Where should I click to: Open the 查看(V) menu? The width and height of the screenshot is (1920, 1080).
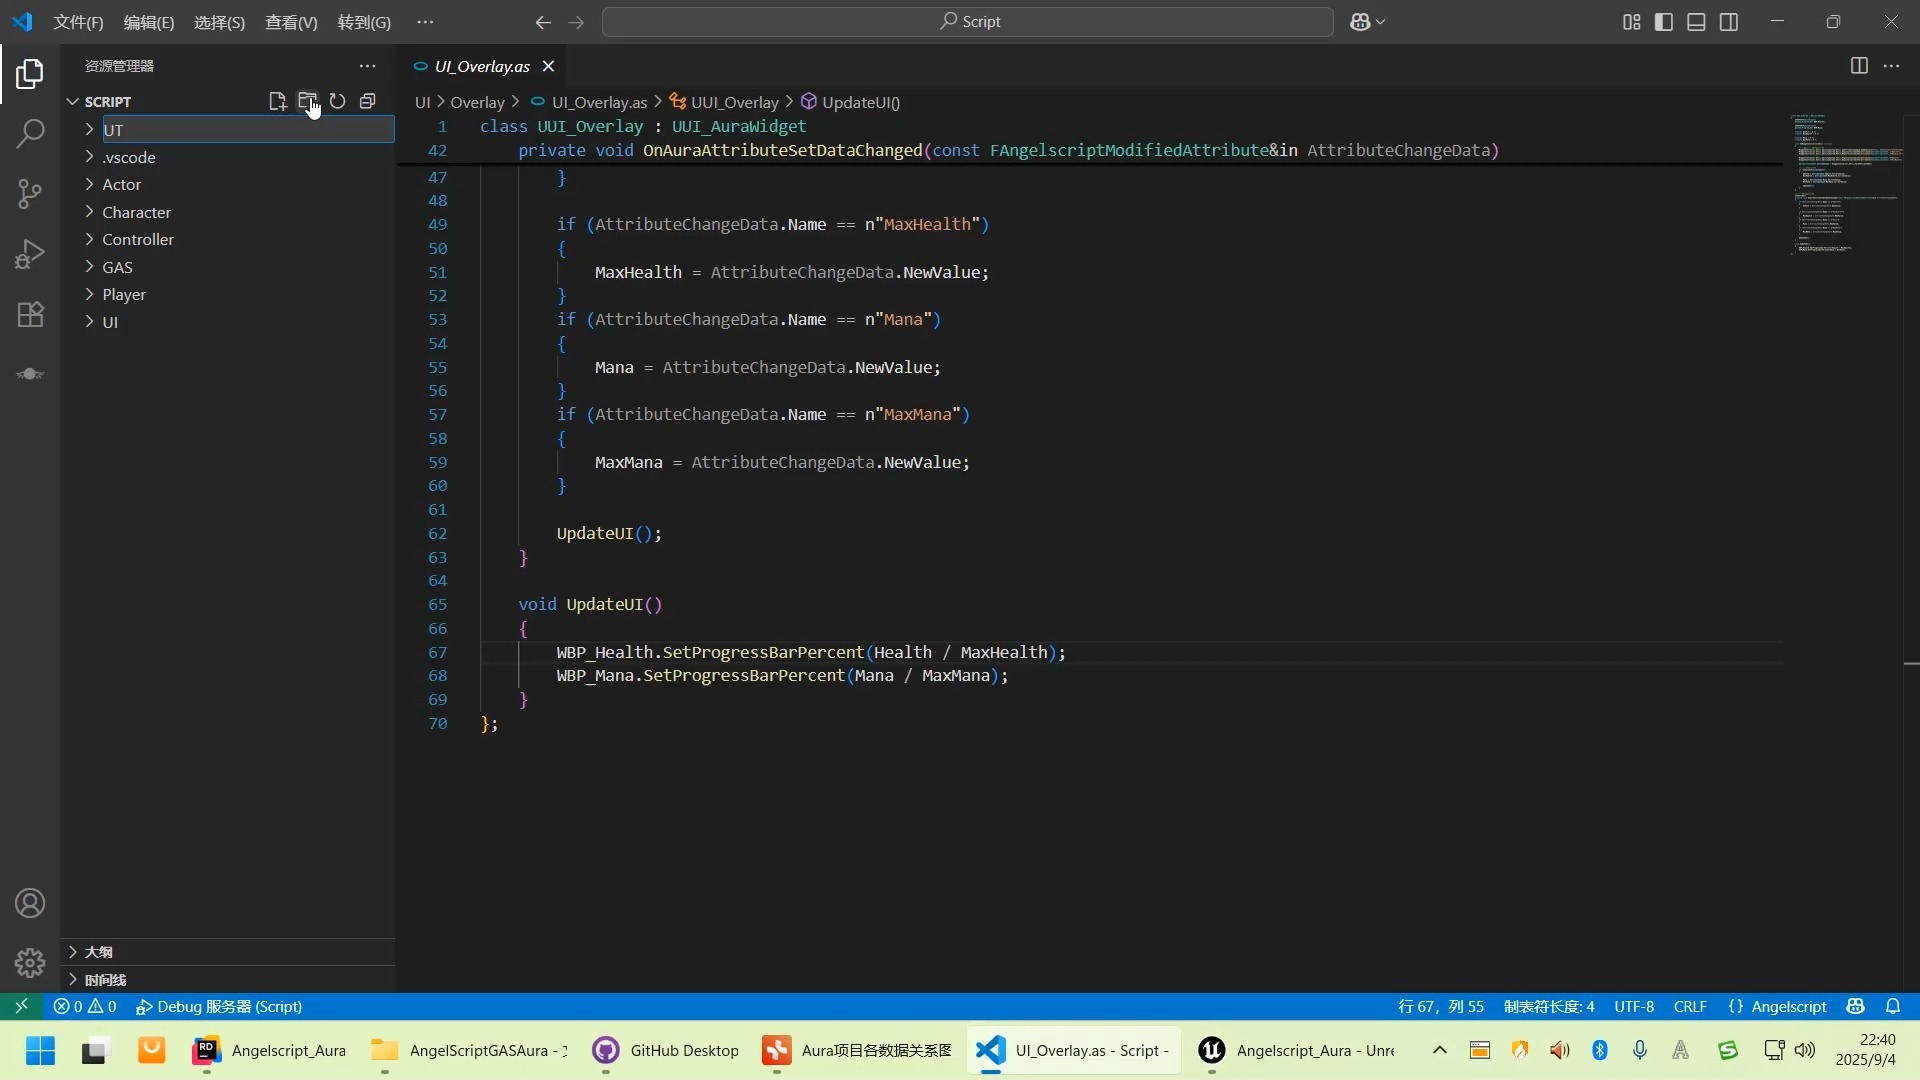(291, 22)
